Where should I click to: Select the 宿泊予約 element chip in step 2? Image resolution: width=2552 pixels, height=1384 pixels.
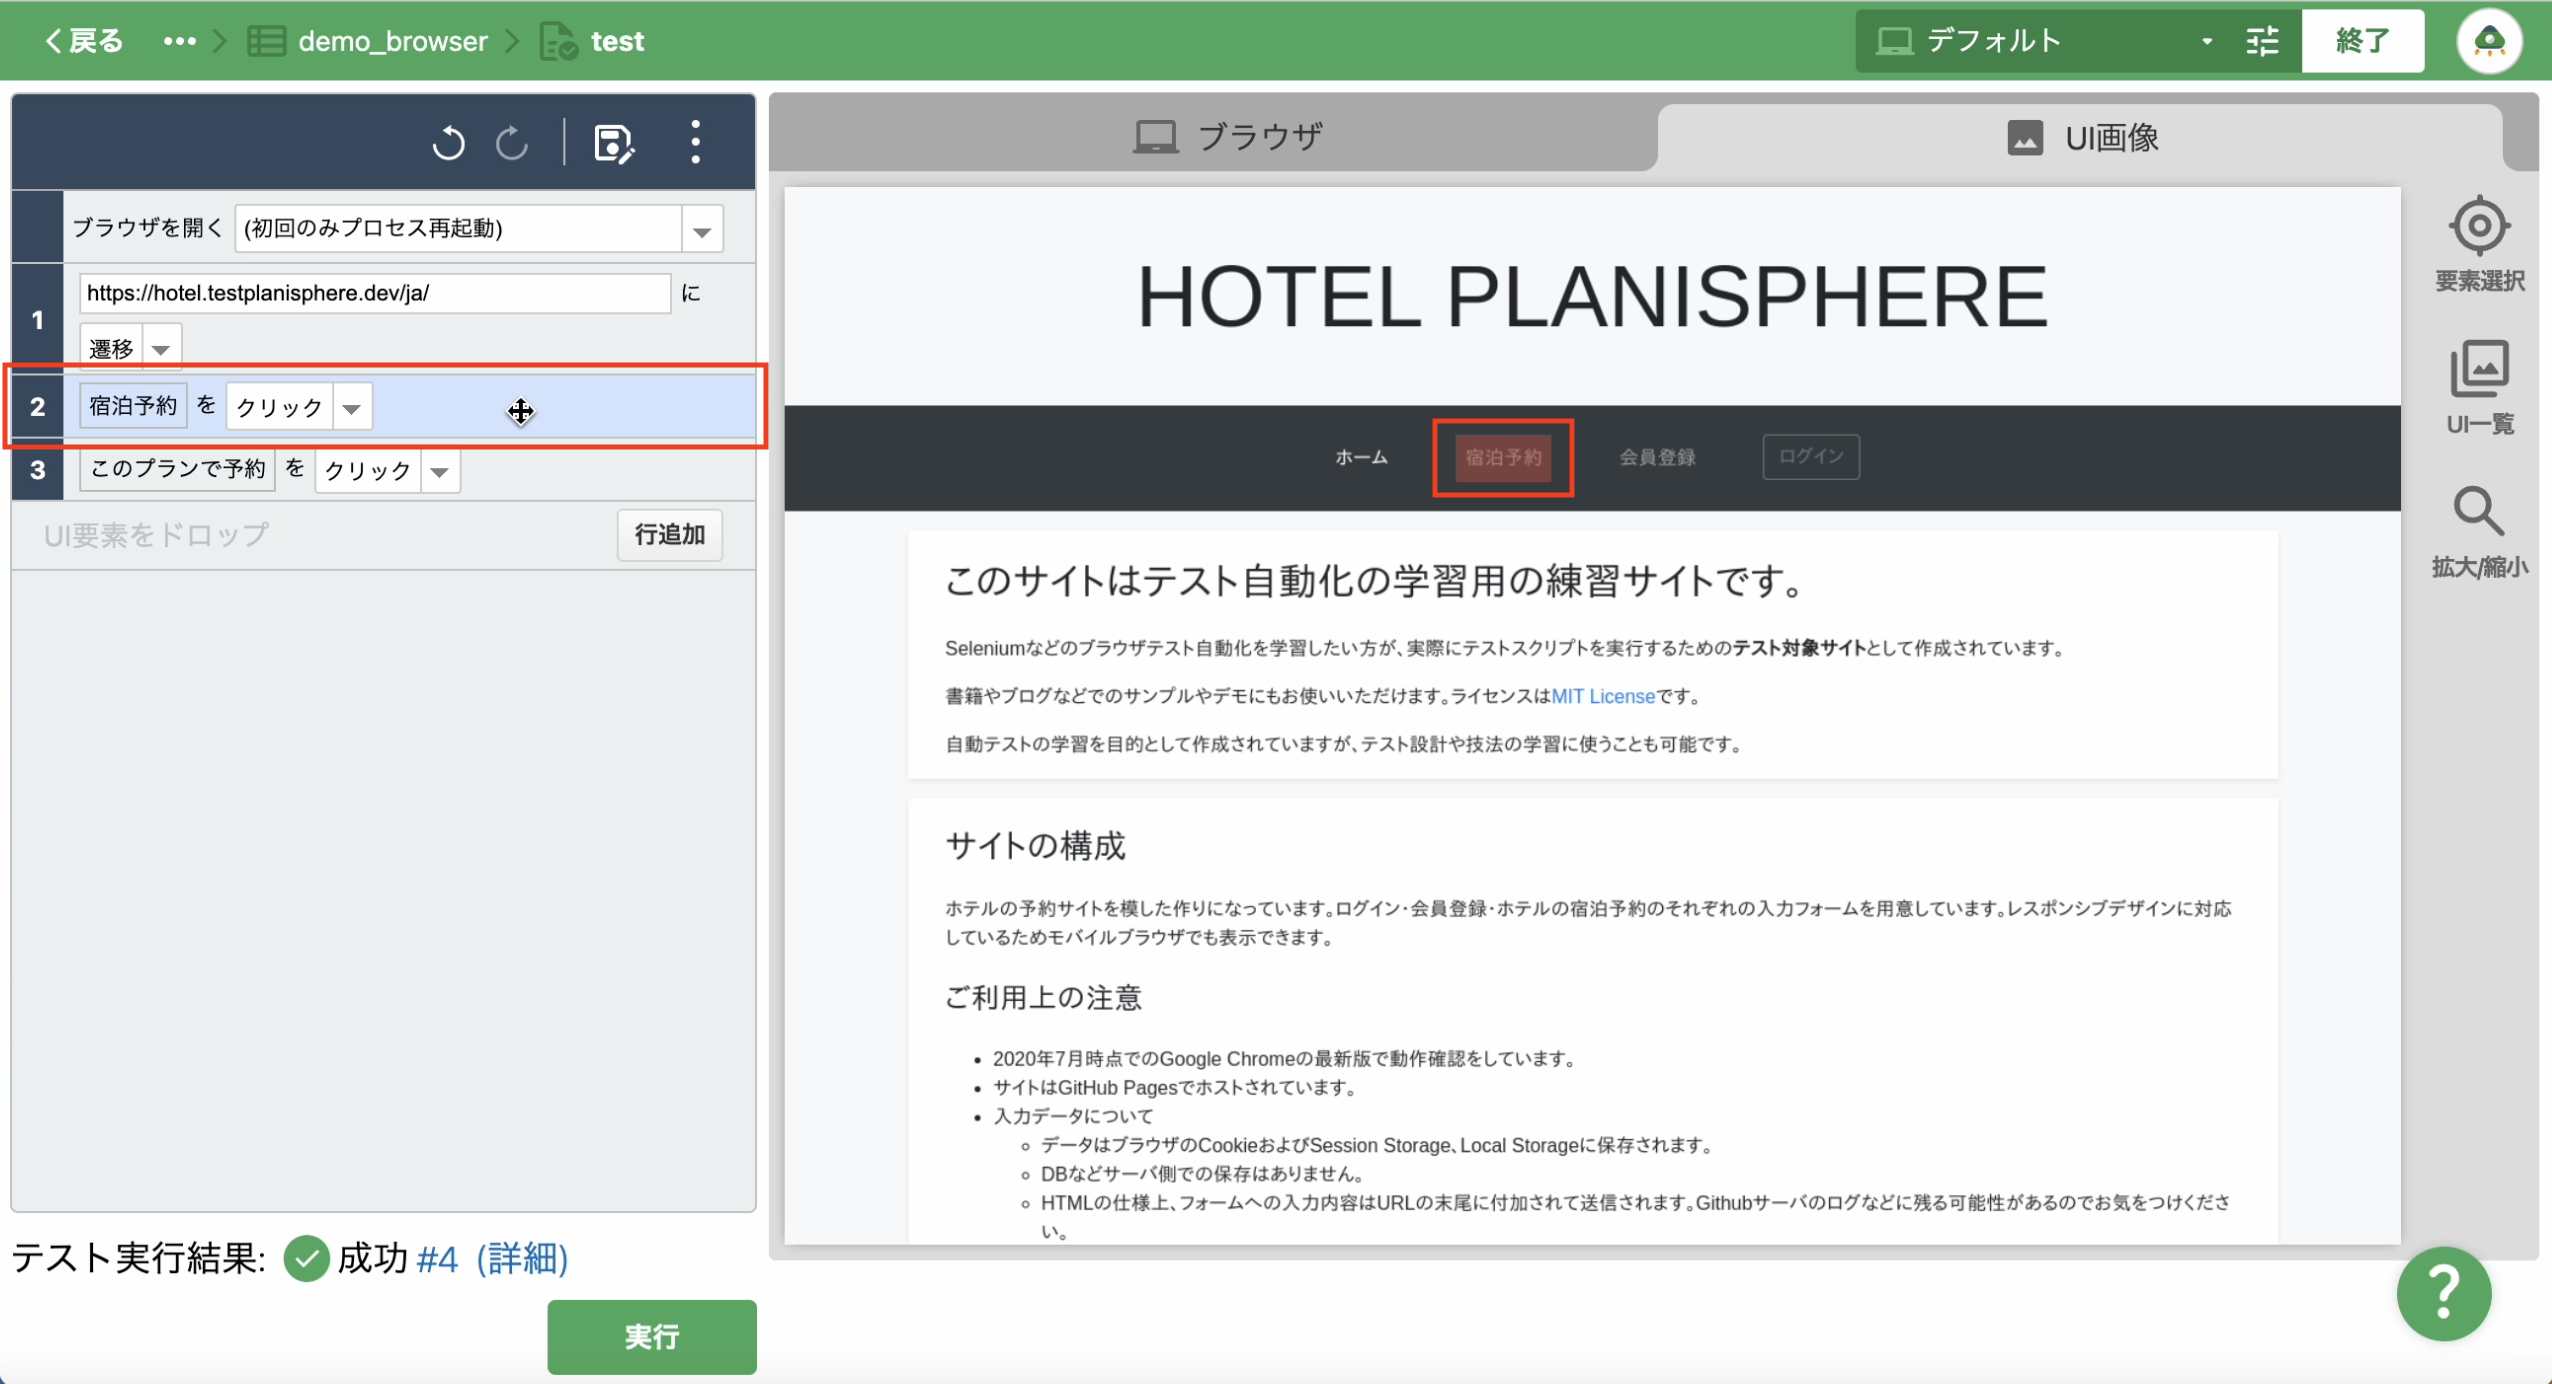click(x=133, y=406)
